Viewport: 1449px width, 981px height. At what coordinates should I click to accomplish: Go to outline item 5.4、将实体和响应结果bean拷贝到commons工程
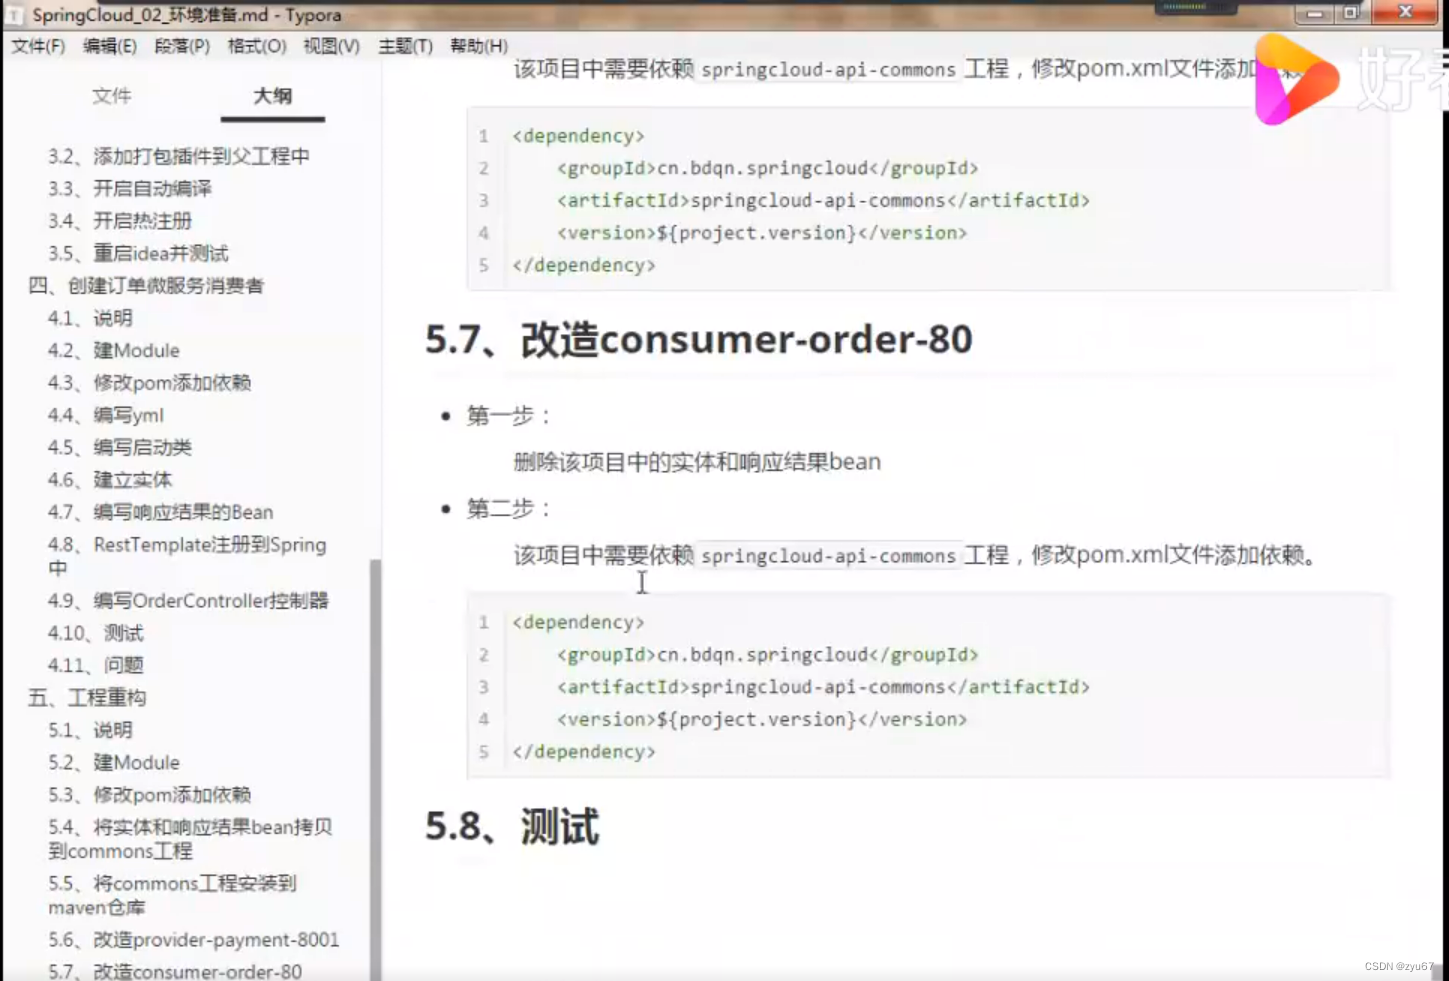190,839
